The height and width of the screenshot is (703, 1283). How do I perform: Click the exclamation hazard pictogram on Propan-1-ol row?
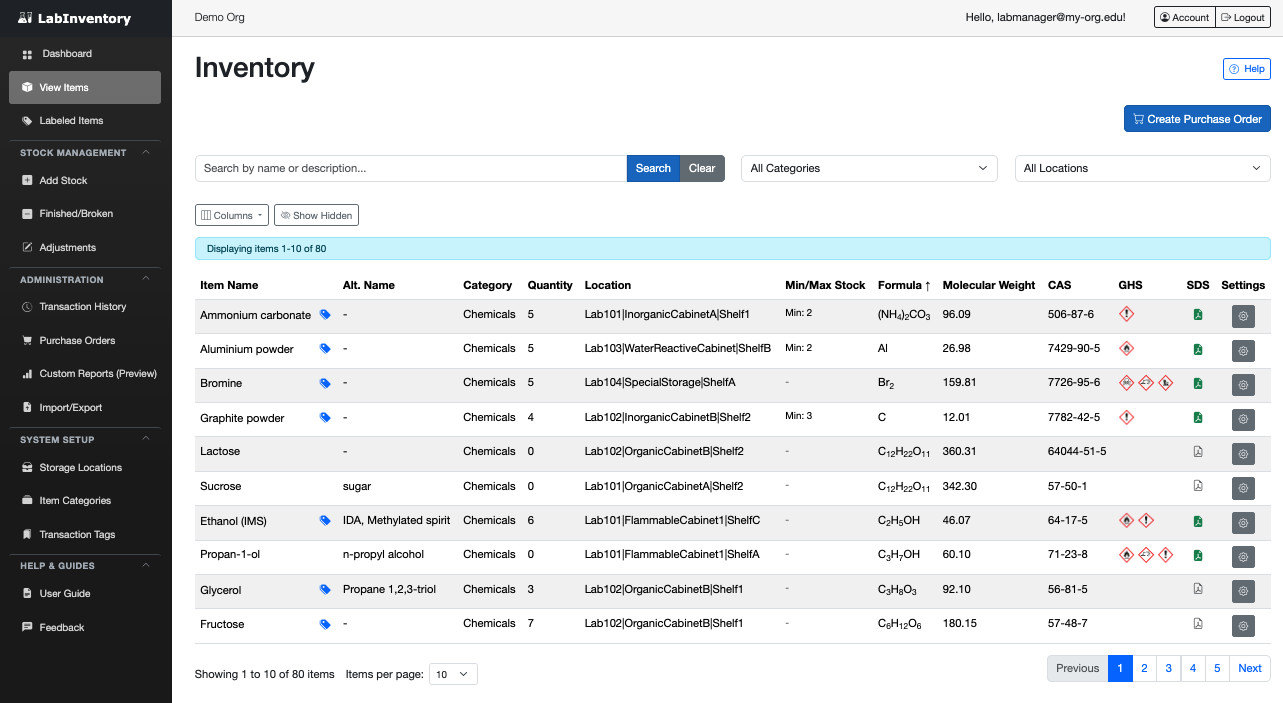1166,557
